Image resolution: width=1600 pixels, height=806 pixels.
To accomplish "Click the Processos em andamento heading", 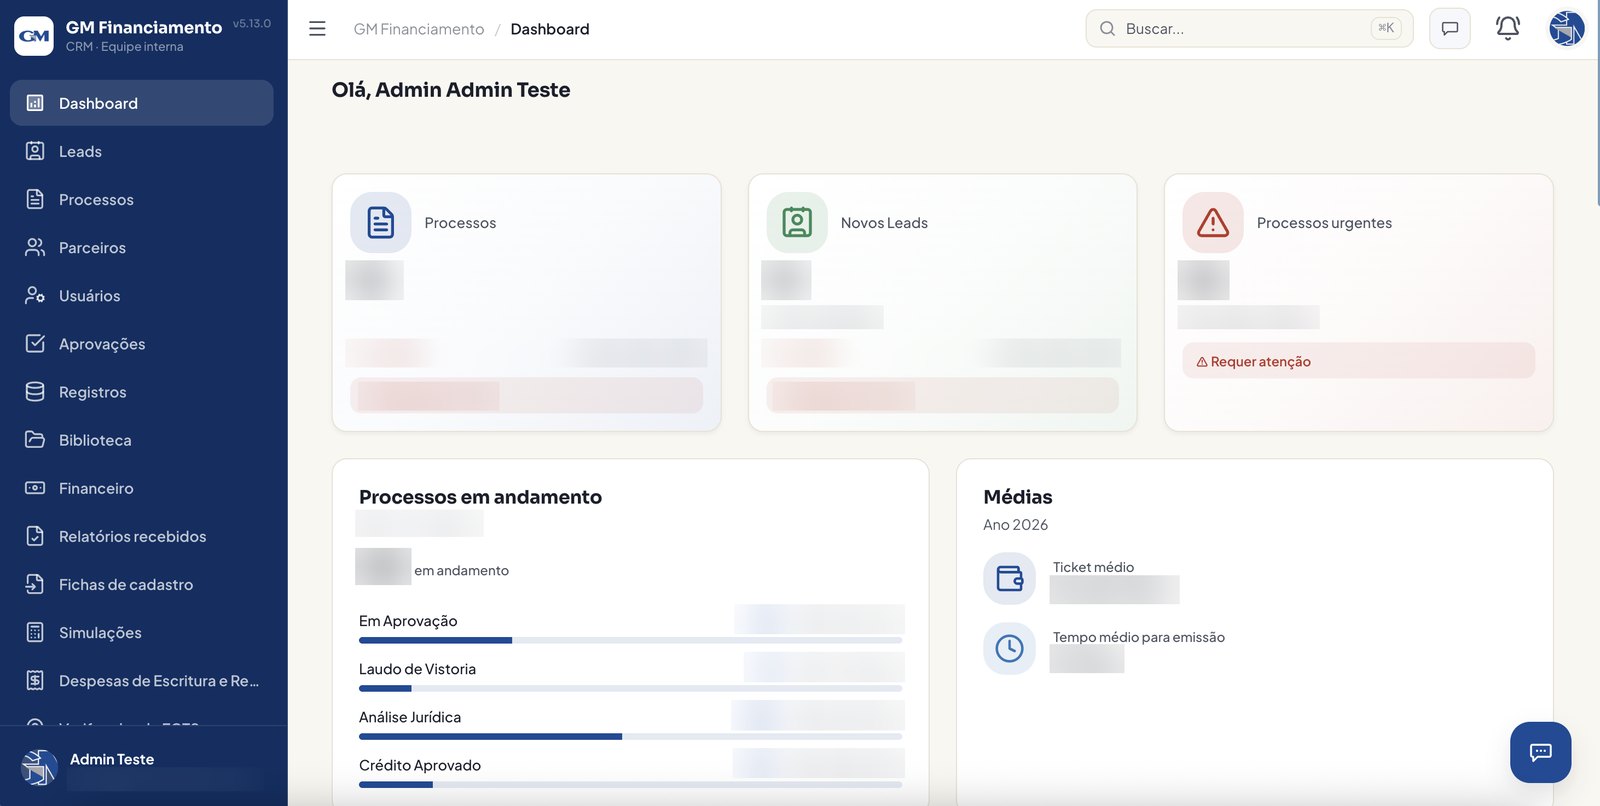I will [480, 497].
